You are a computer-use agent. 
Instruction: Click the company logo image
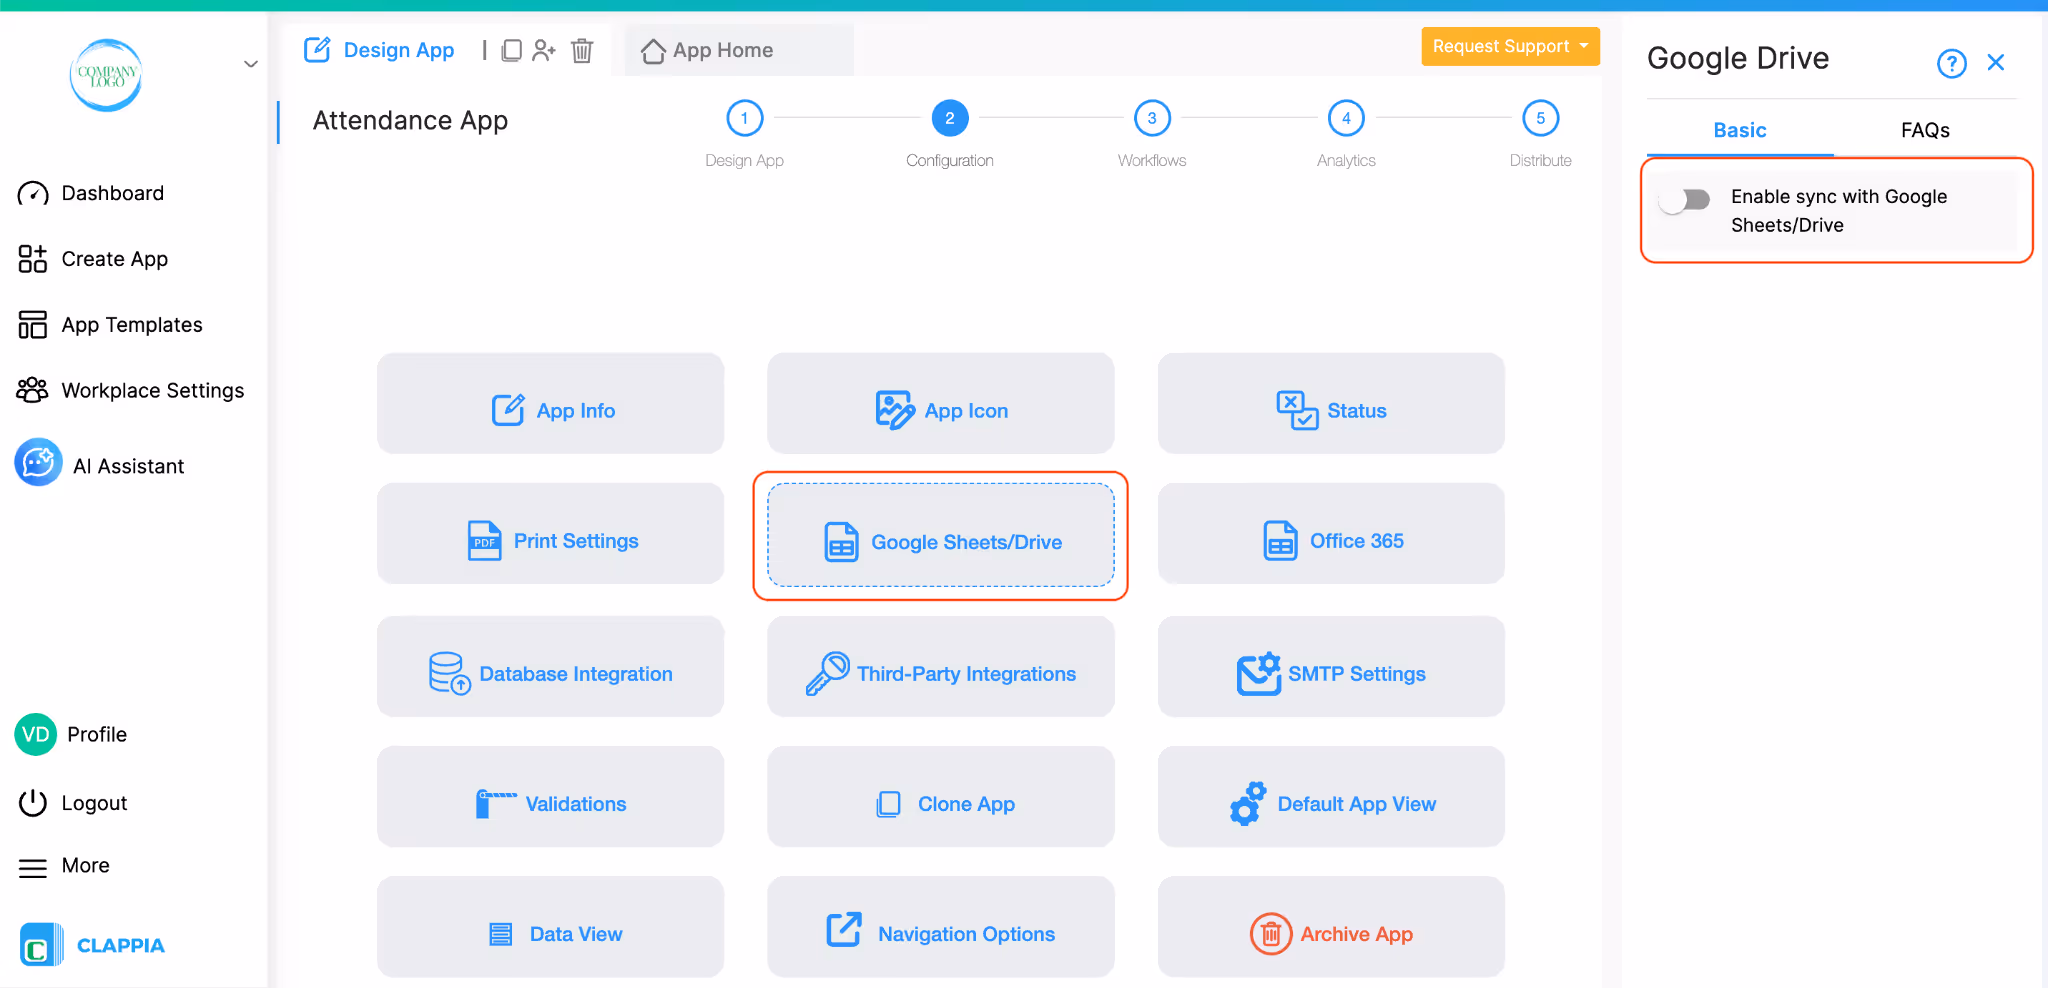pos(106,75)
